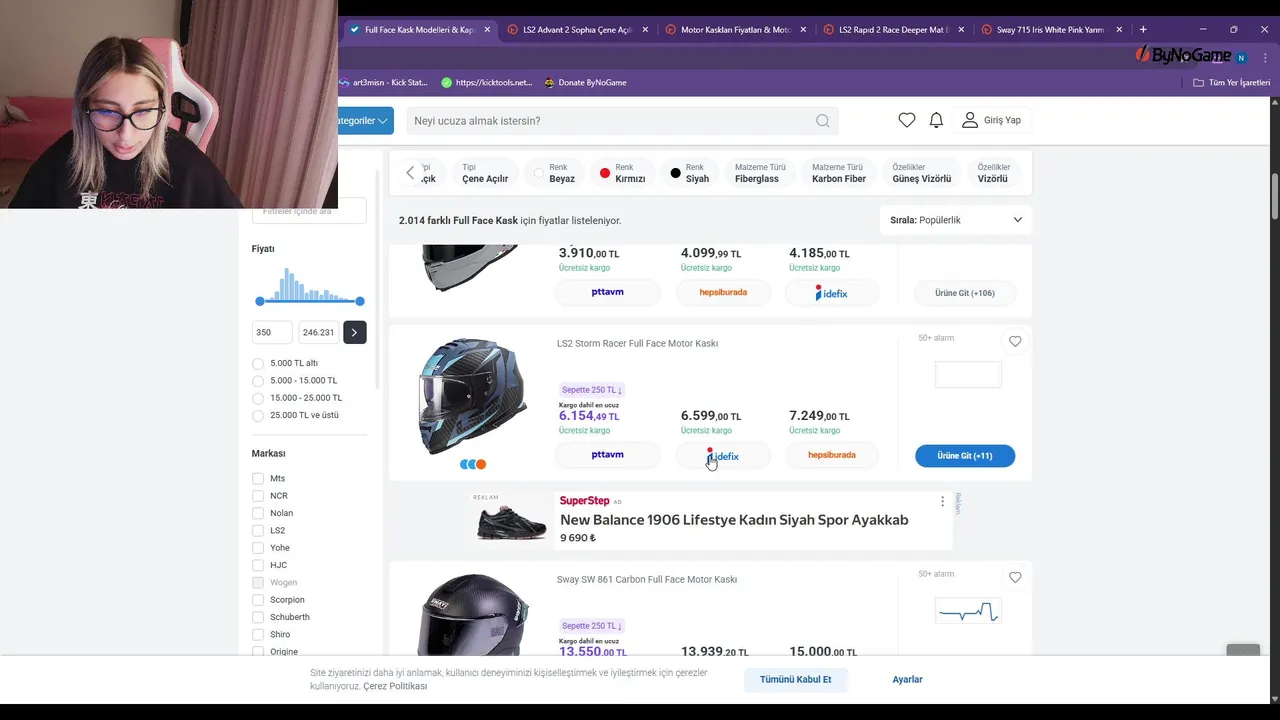Click the Ürüne Git (+106) button
The height and width of the screenshot is (720, 1280).
coord(965,293)
